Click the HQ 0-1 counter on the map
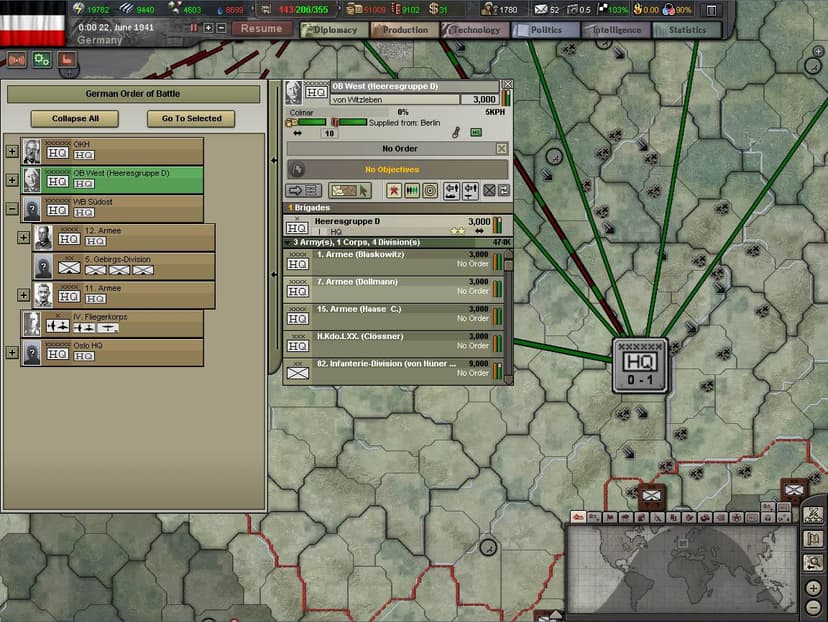Screen dimensions: 828x622 pyautogui.click(x=639, y=366)
